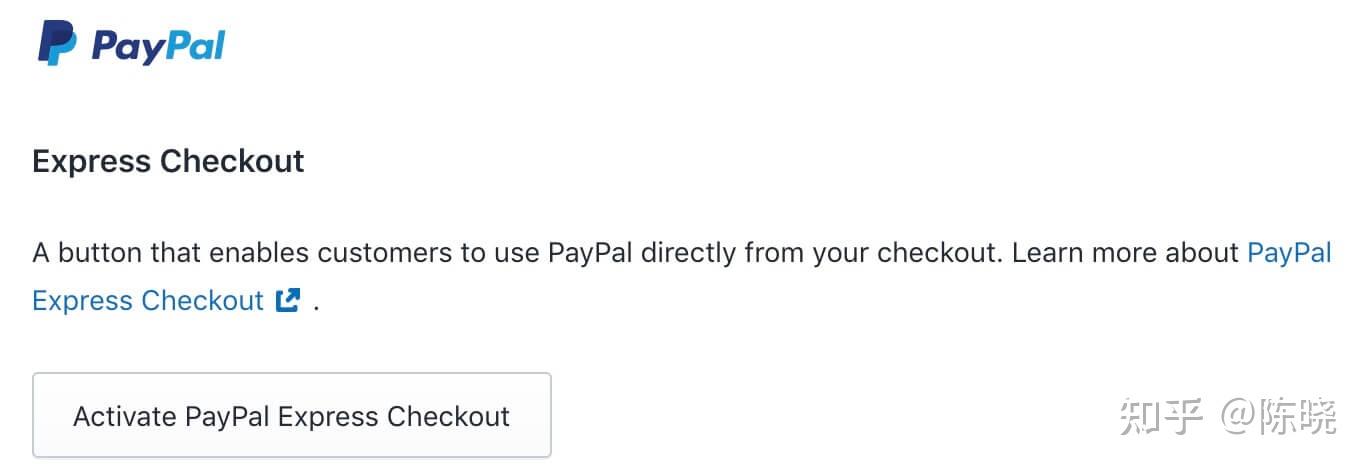Click the "Learn more about" text
The width and height of the screenshot is (1372, 472).
tap(1125, 252)
